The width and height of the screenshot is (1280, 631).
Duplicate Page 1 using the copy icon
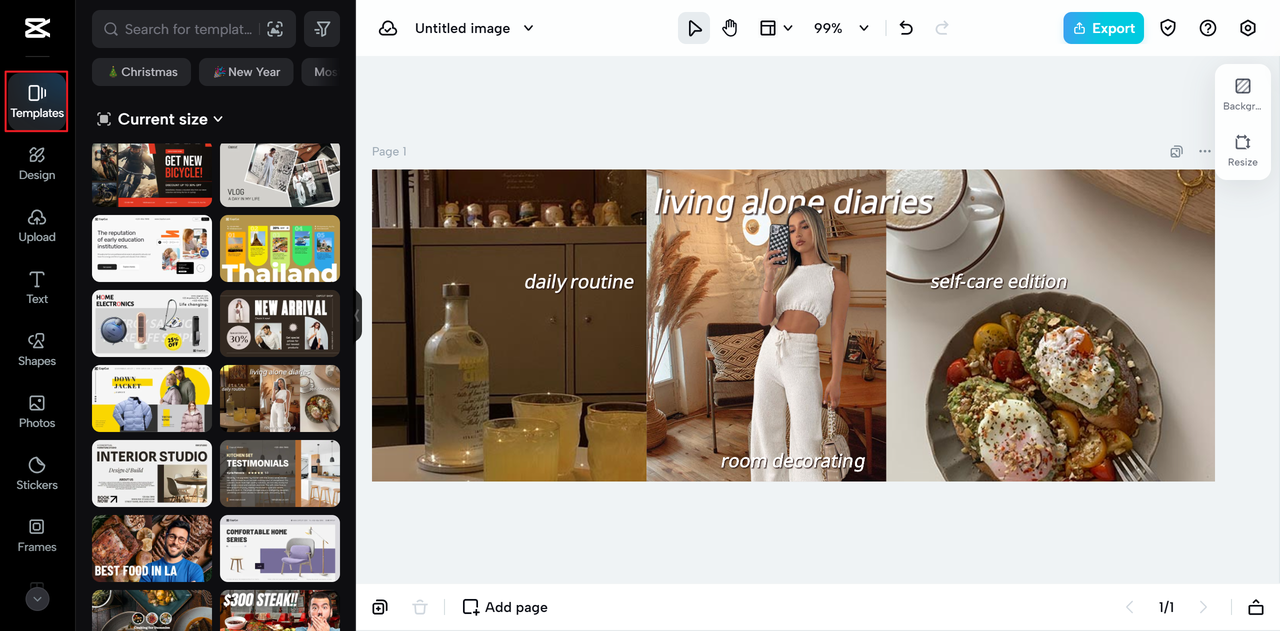coord(1177,152)
